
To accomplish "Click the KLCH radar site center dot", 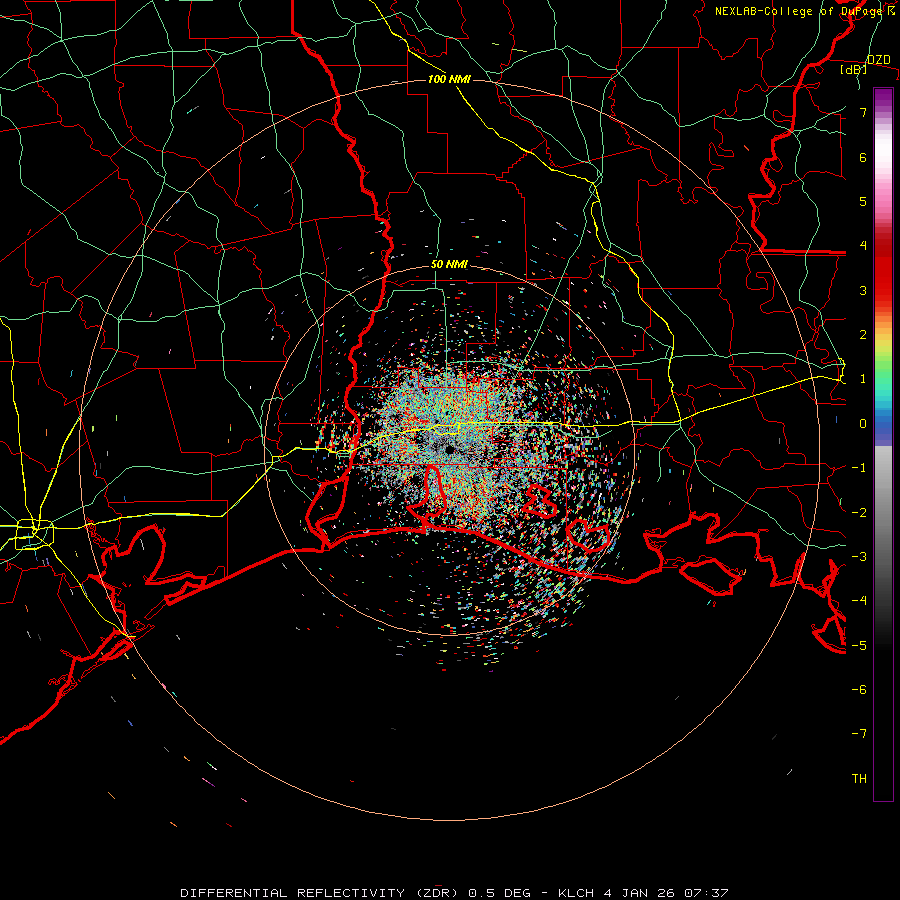I will point(450,449).
